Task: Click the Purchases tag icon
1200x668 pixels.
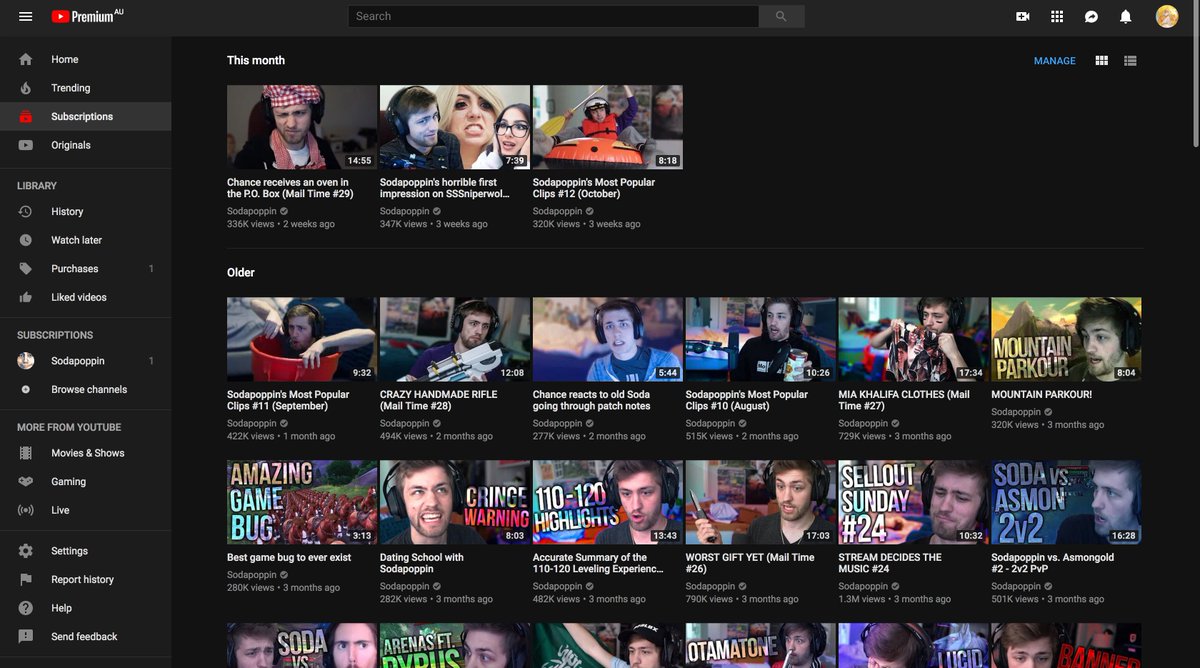Action: pos(26,269)
